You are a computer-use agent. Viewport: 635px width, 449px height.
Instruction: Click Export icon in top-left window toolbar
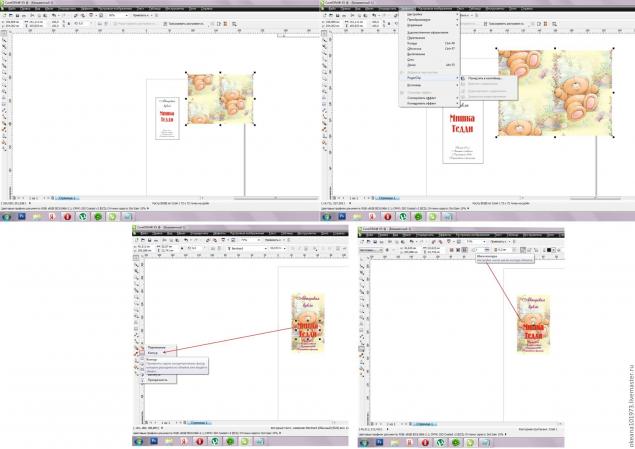[82, 15]
